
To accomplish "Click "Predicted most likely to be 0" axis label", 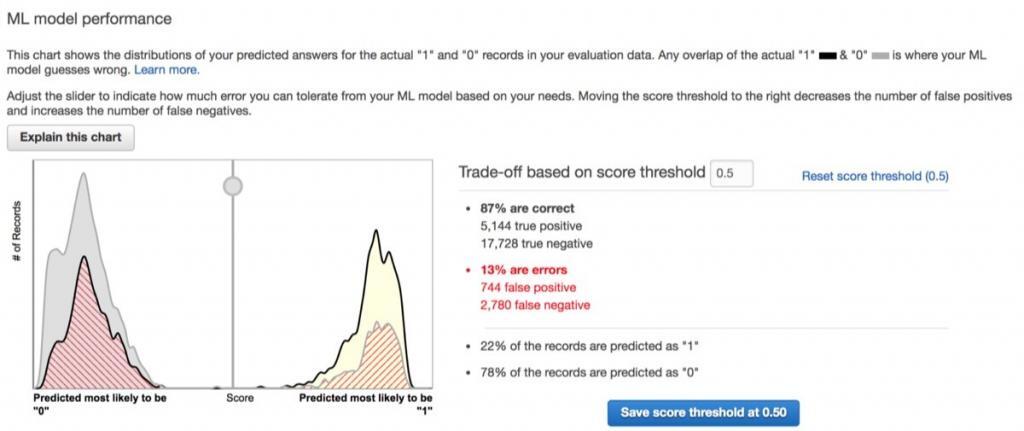I will [x=100, y=398].
